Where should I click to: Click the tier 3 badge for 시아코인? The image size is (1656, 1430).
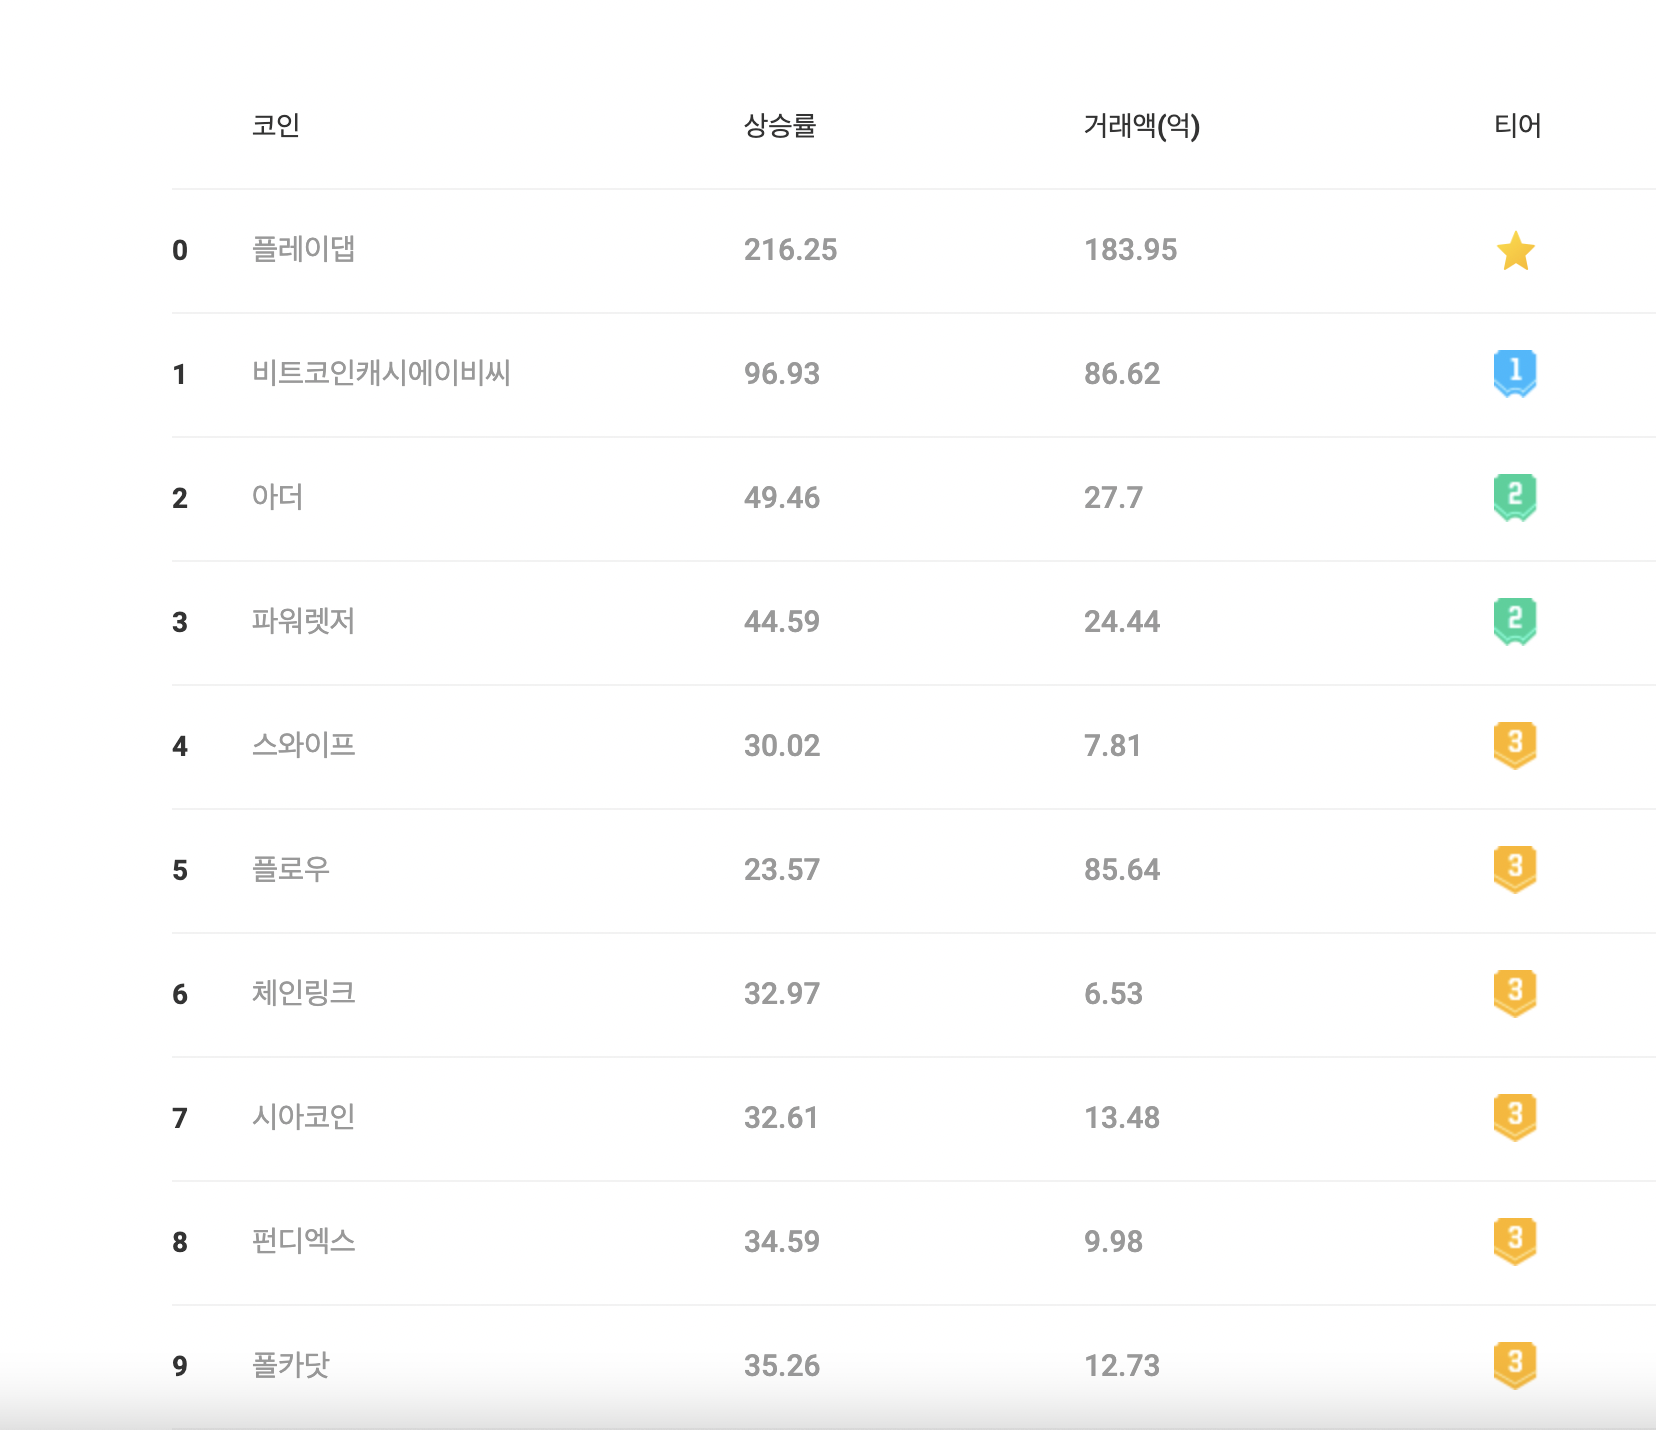1514,1118
